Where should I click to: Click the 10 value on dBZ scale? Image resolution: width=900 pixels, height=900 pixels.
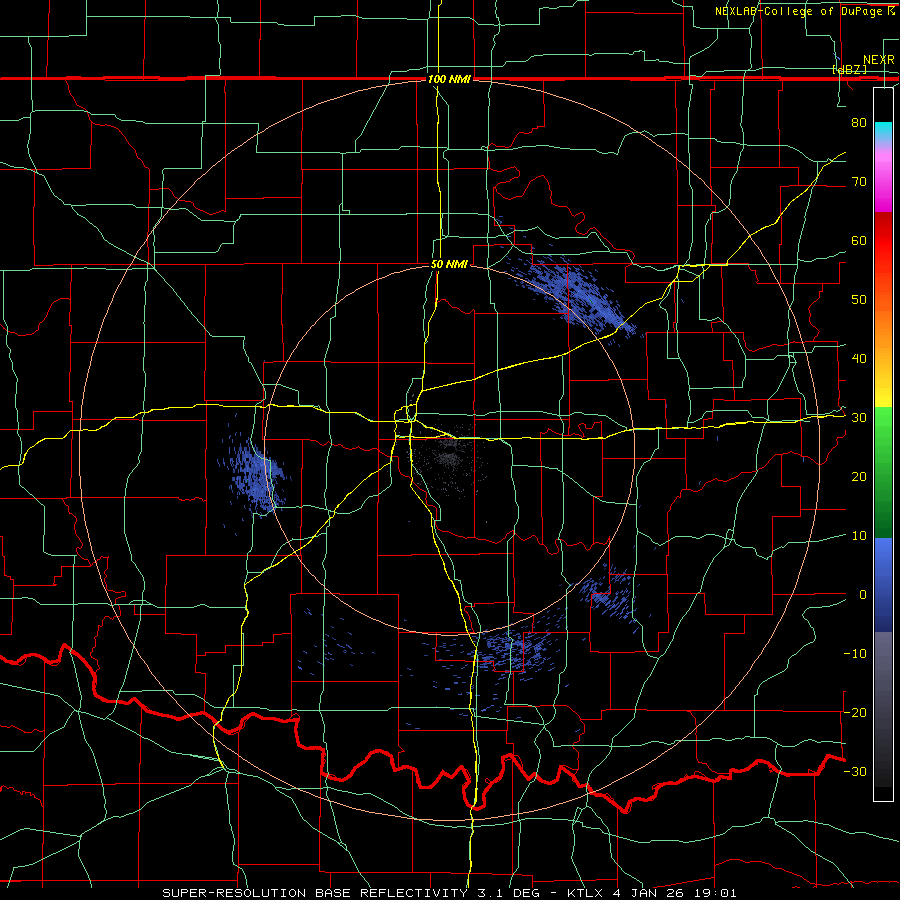coord(859,536)
